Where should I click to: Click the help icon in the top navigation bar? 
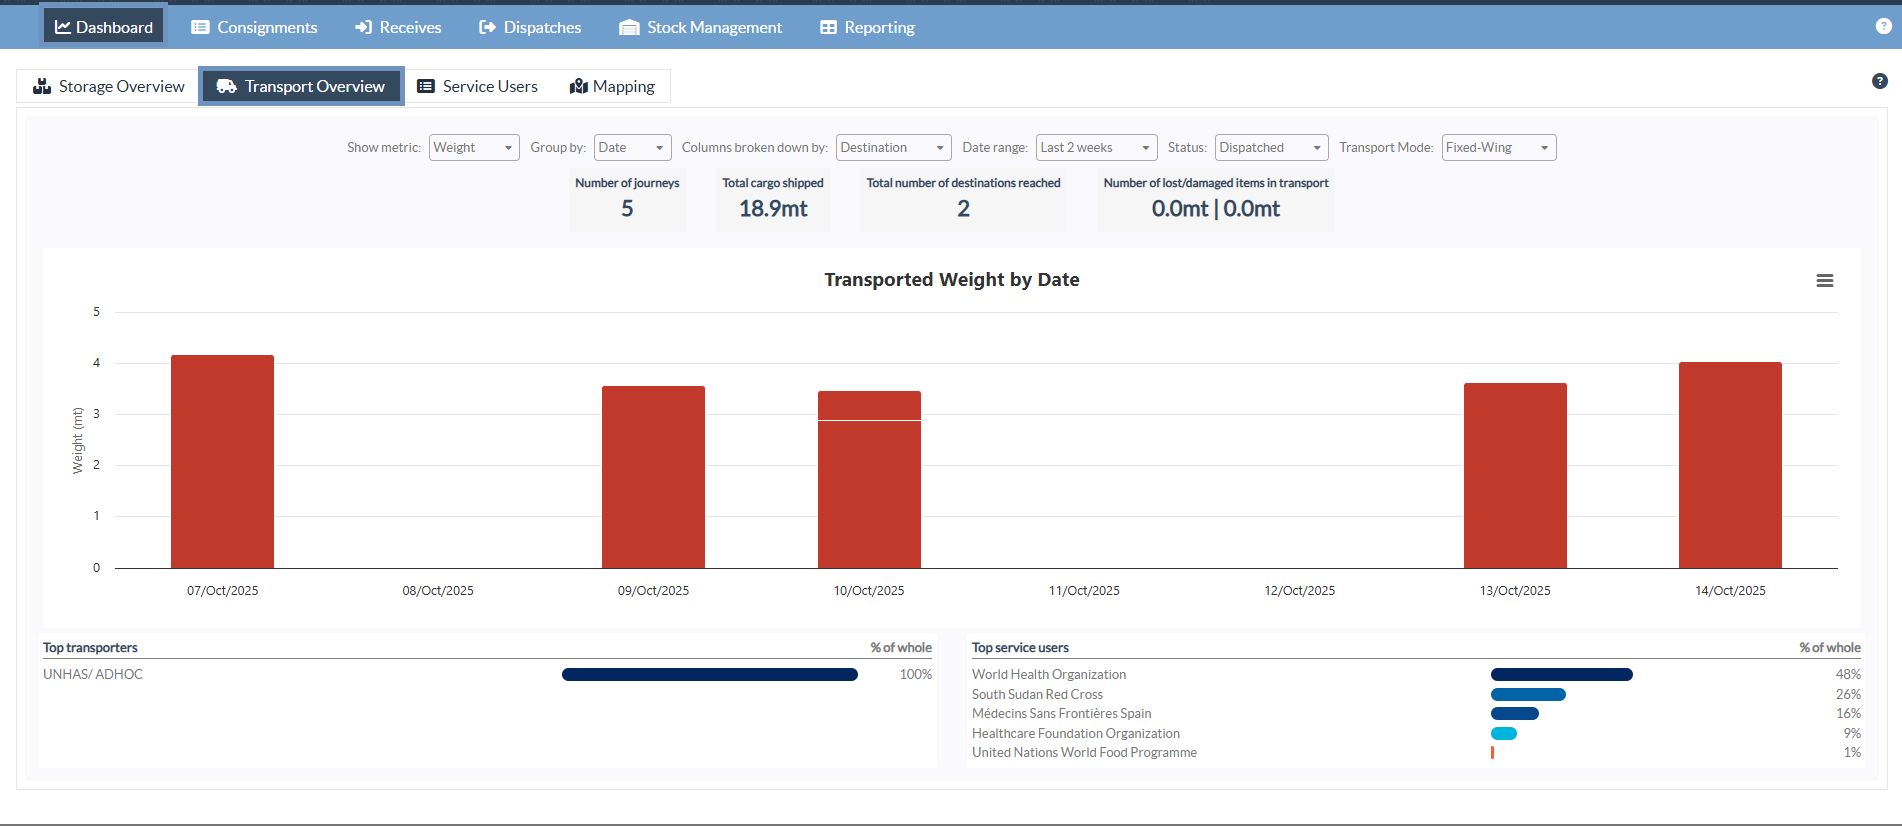(1883, 26)
